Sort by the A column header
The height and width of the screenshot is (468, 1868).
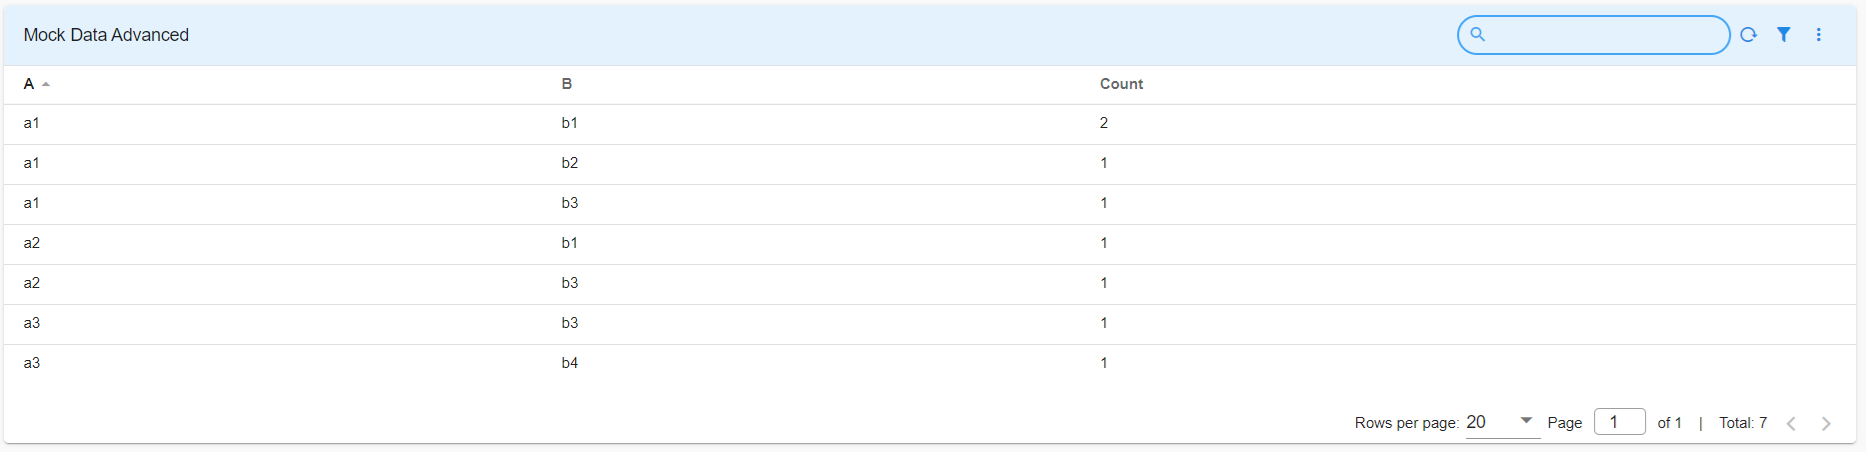coord(29,85)
